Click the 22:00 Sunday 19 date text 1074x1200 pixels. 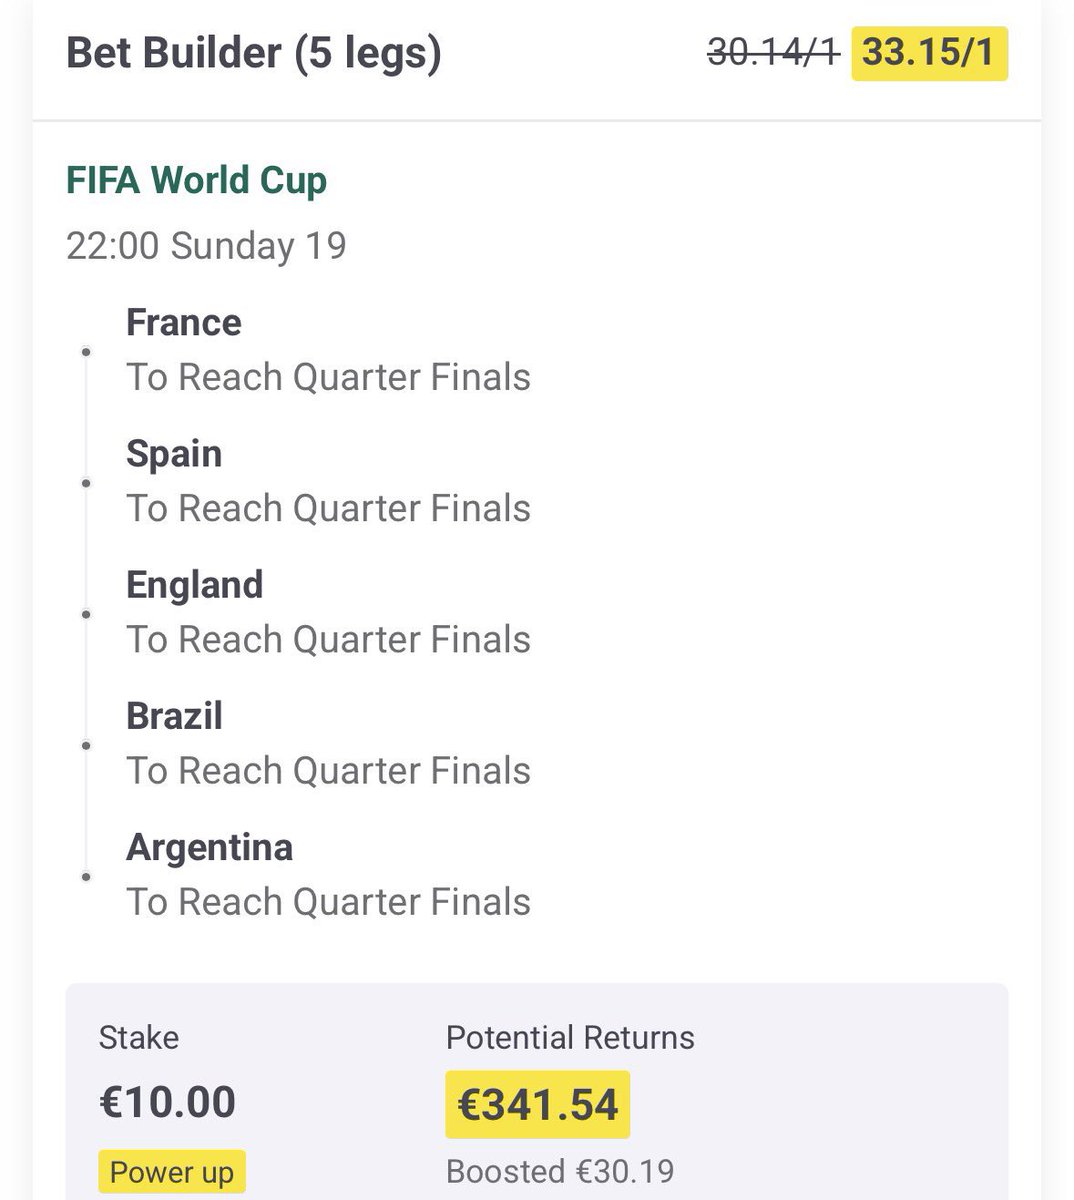206,246
